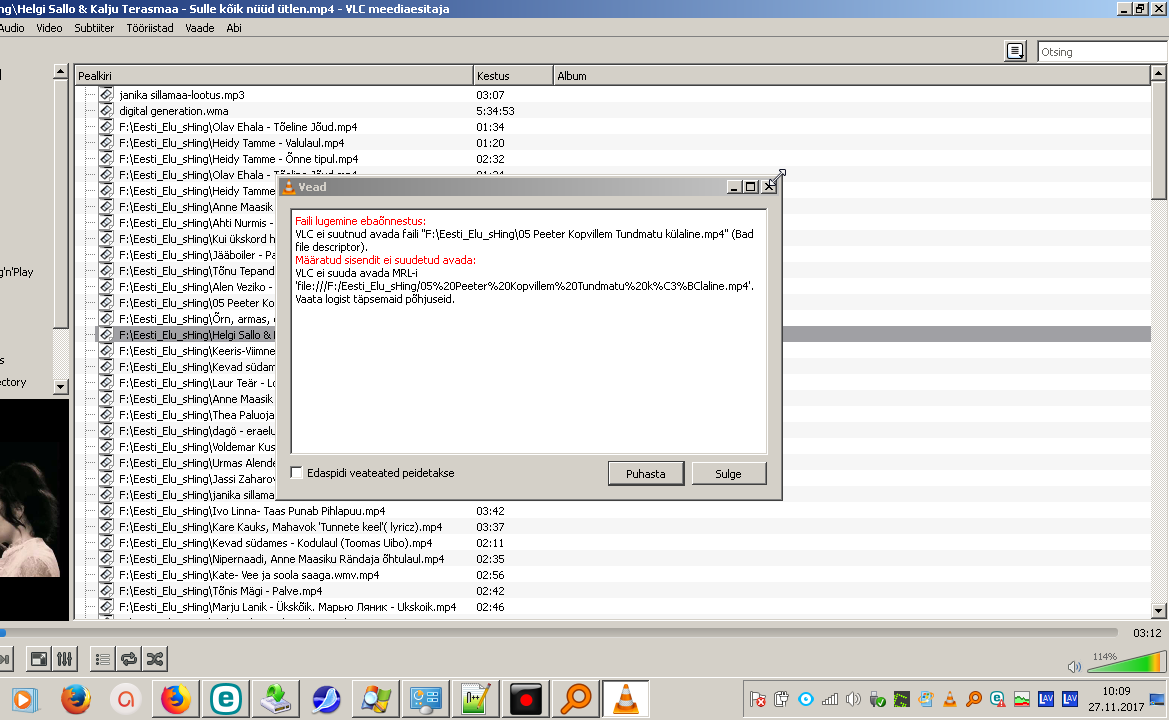Image resolution: width=1169 pixels, height=720 pixels.
Task: Open control panel monitor taskbar button
Action: [x=426, y=700]
